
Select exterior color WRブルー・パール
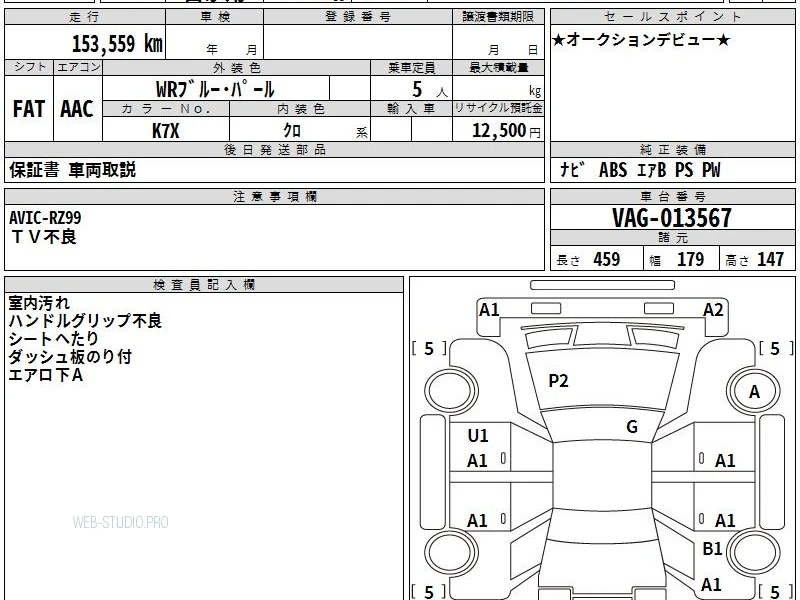[215, 89]
